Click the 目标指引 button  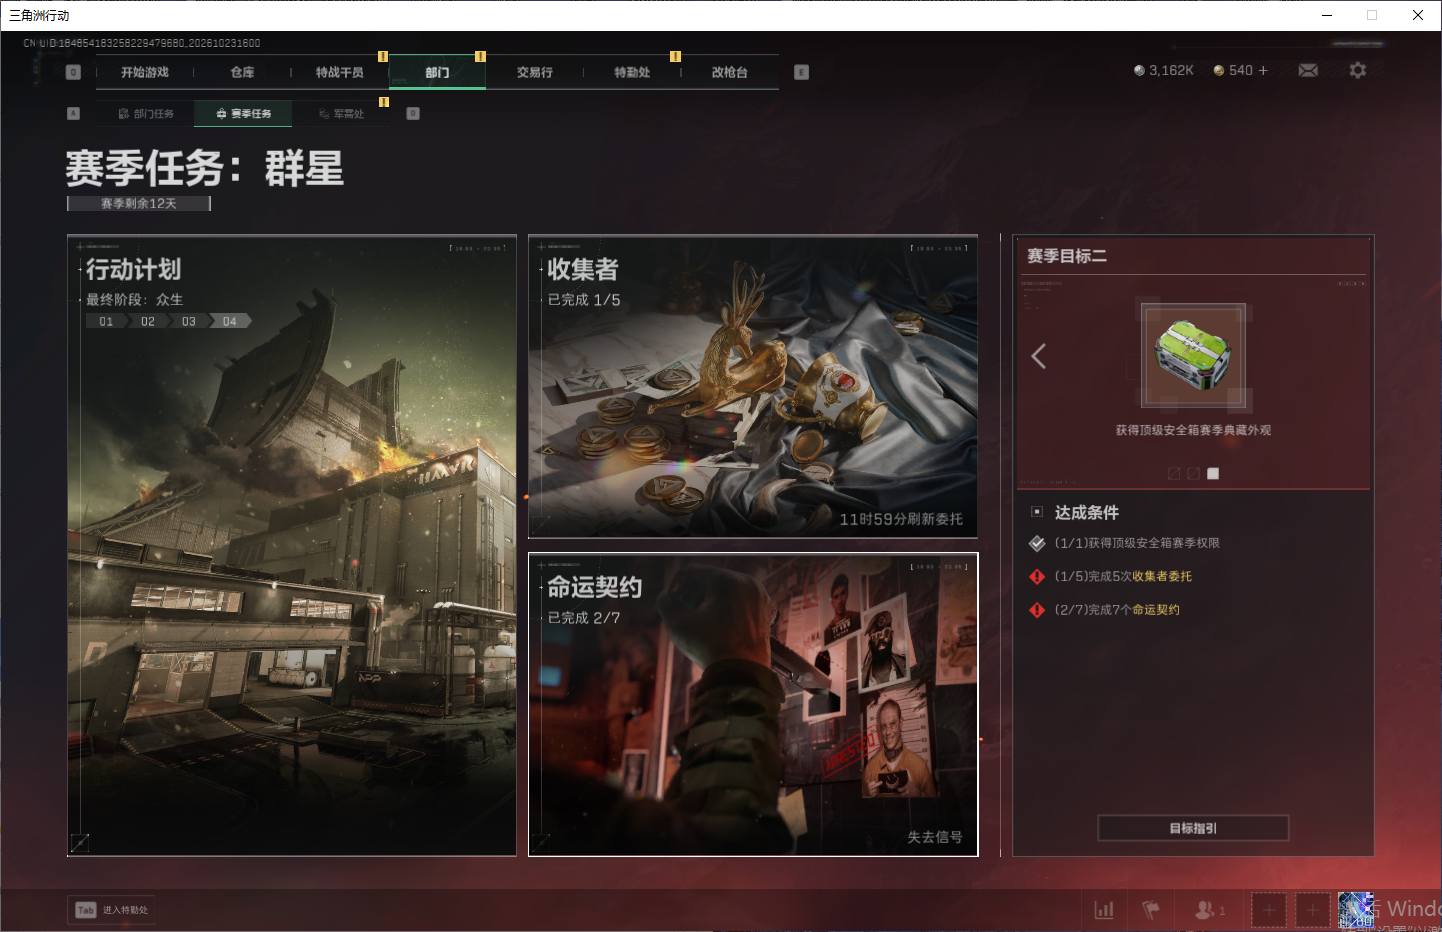pyautogui.click(x=1193, y=828)
